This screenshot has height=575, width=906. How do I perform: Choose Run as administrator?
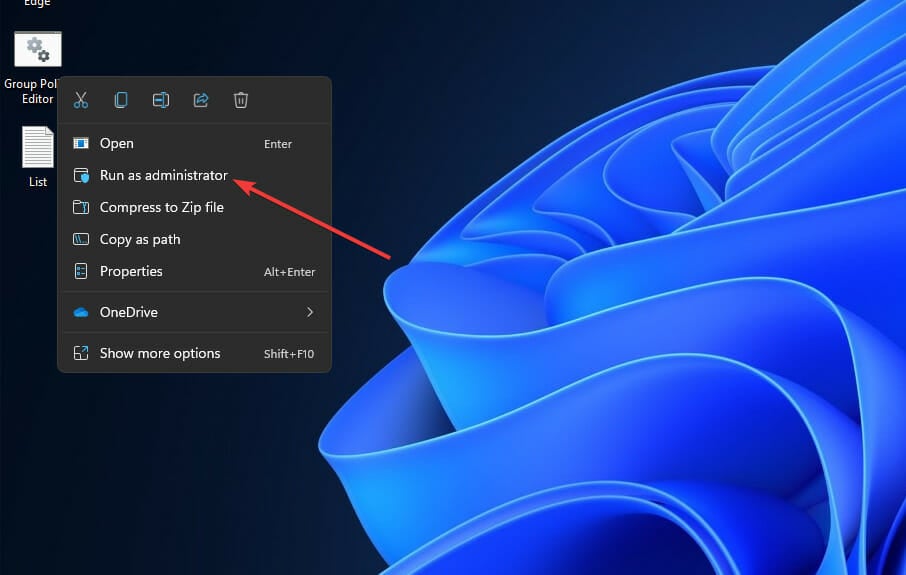195,175
